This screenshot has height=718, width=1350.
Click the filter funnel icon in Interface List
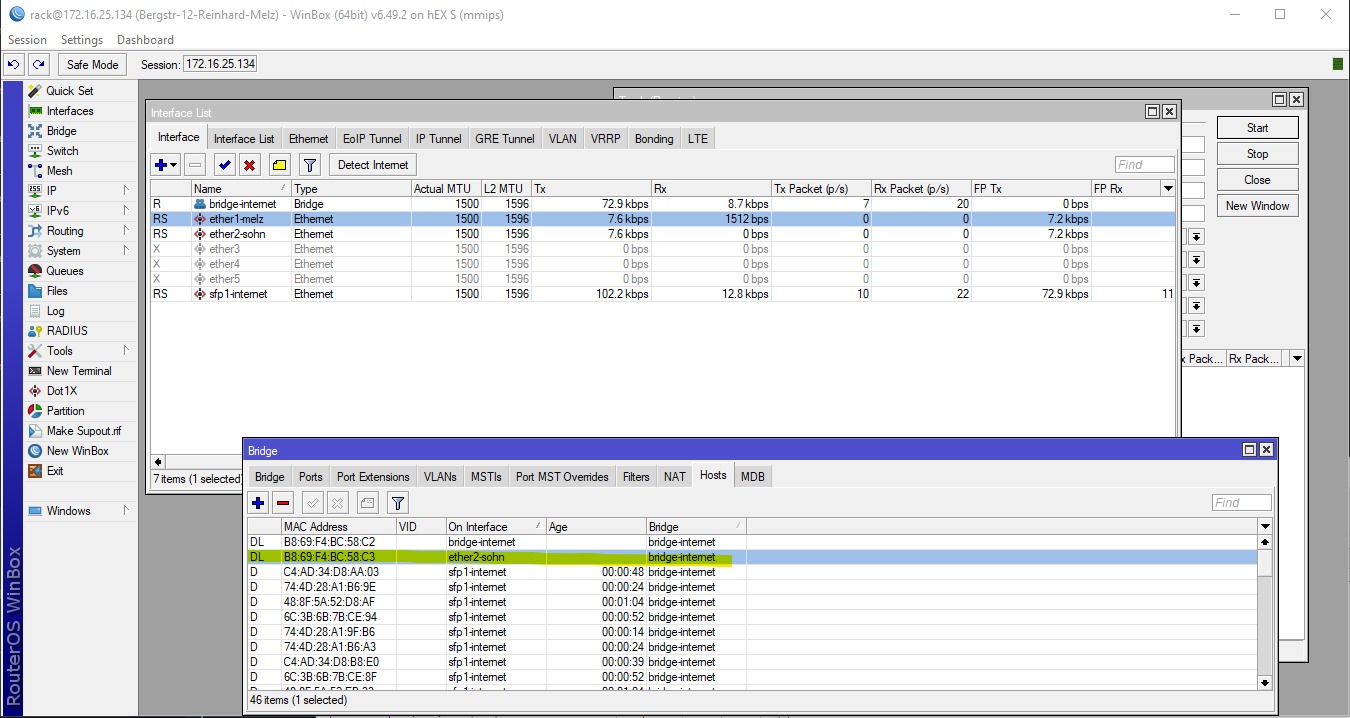click(310, 165)
